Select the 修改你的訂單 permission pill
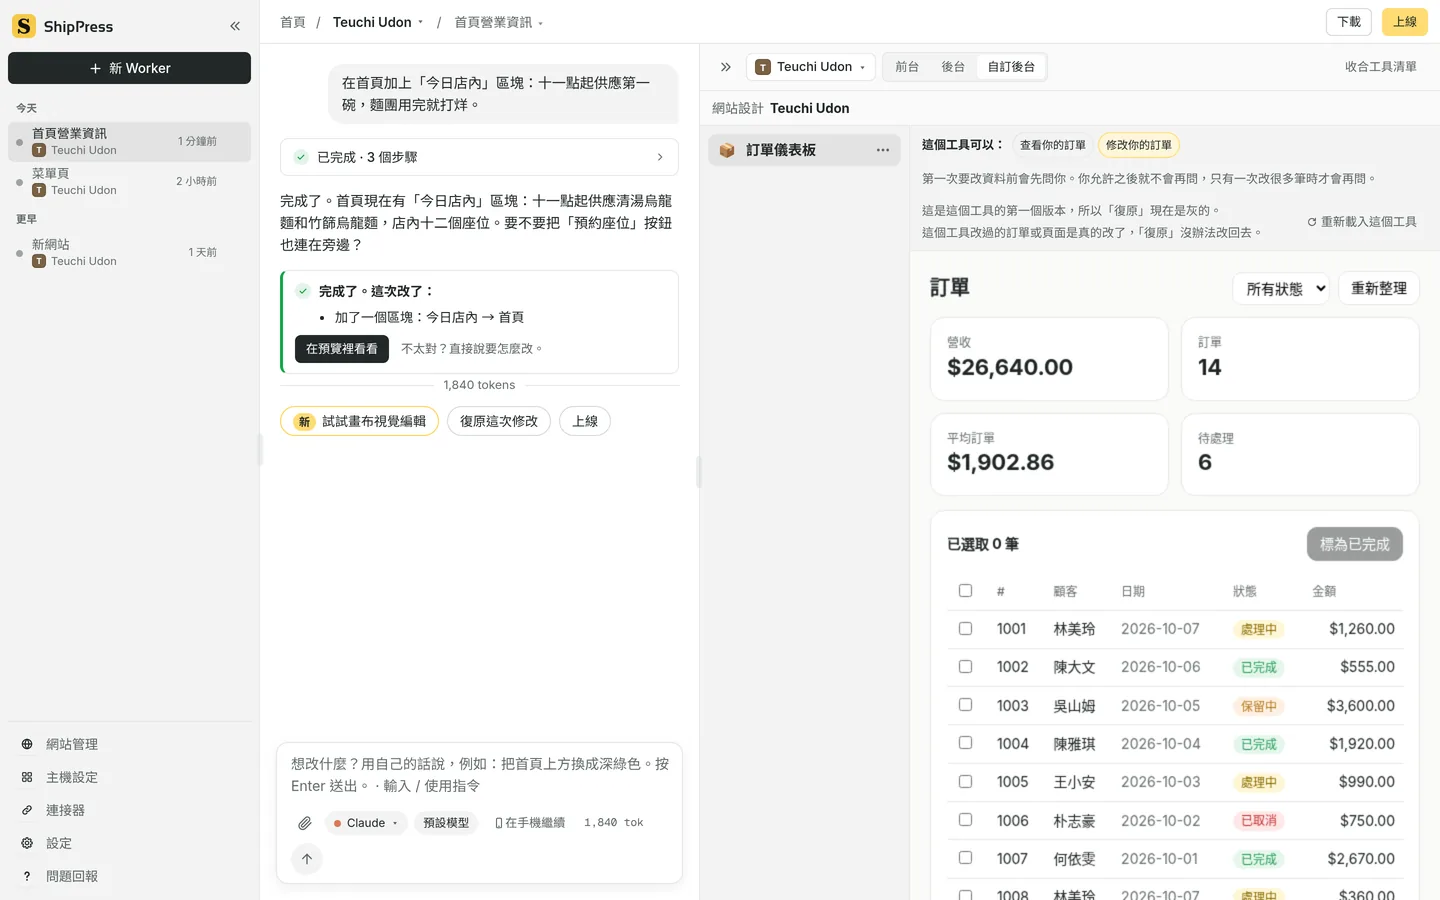Viewport: 1440px width, 900px height. tap(1138, 145)
